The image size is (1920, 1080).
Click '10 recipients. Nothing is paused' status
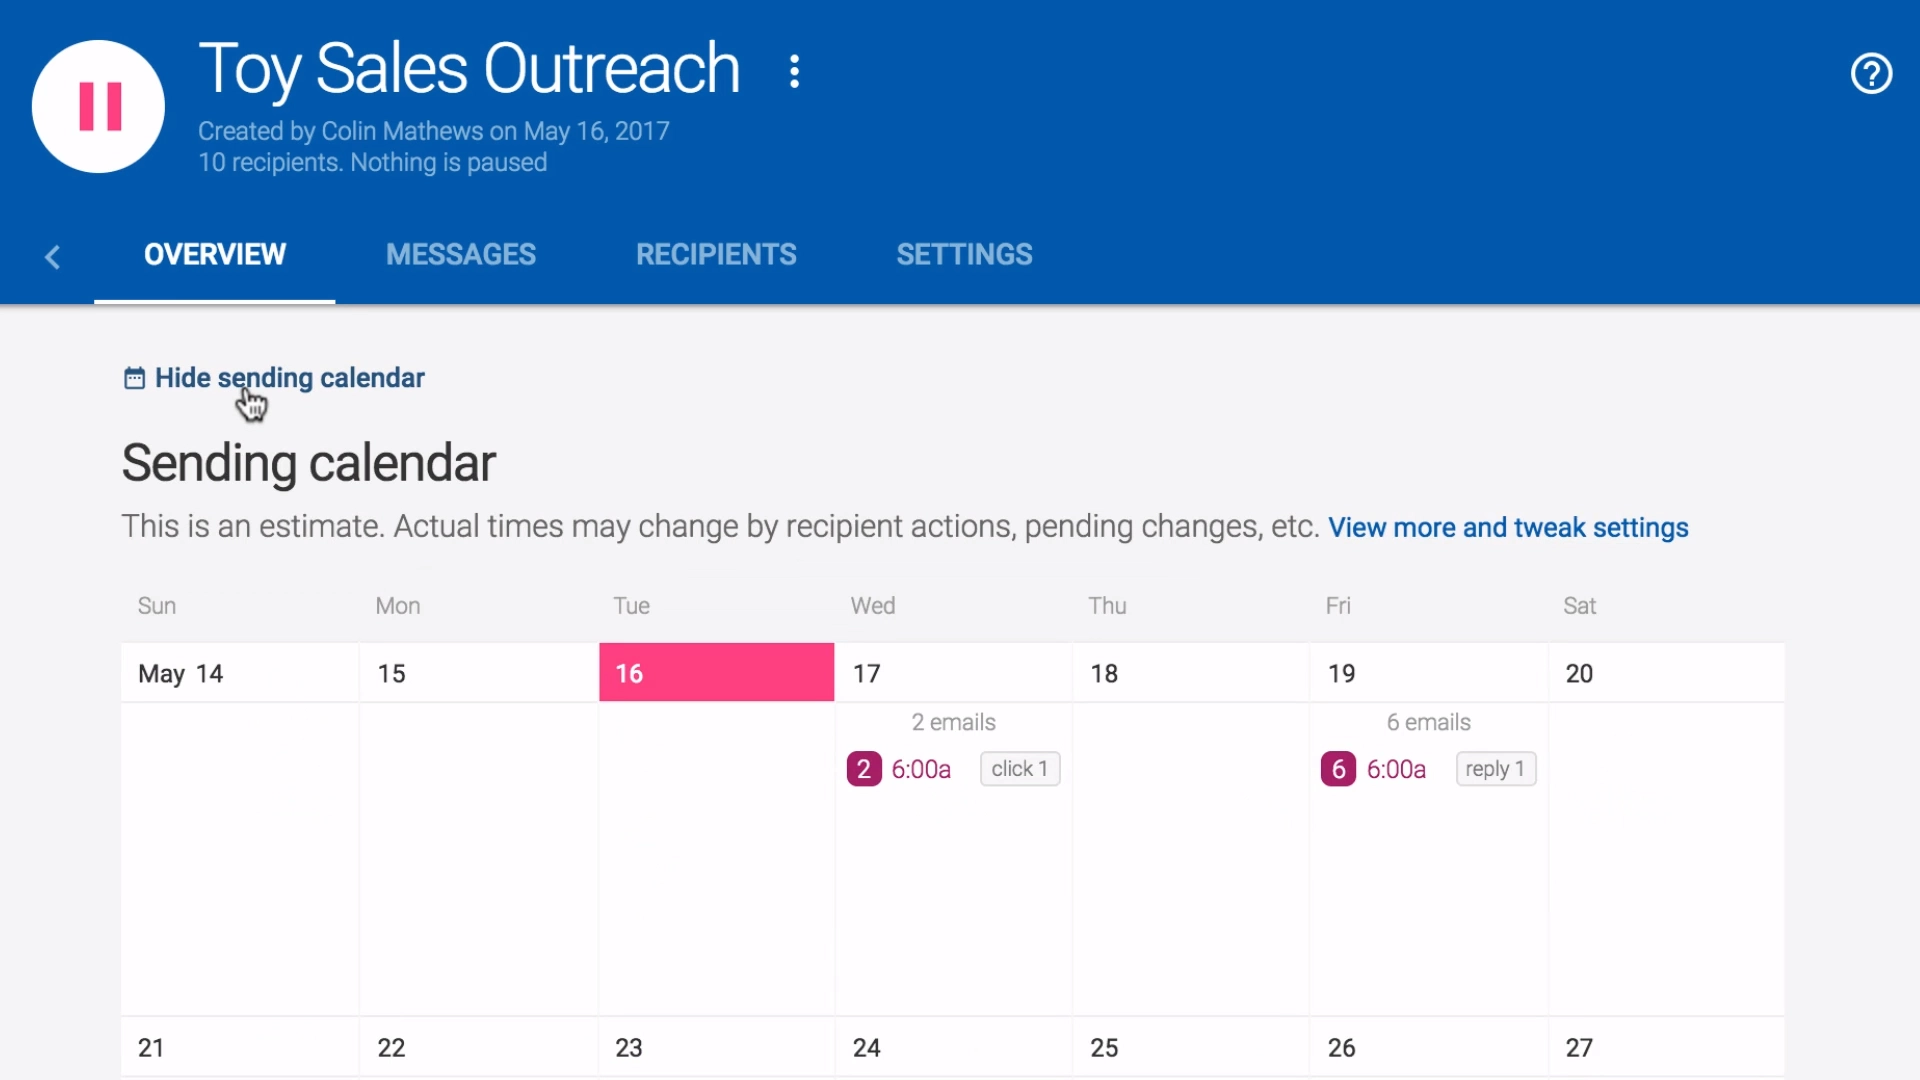point(372,162)
